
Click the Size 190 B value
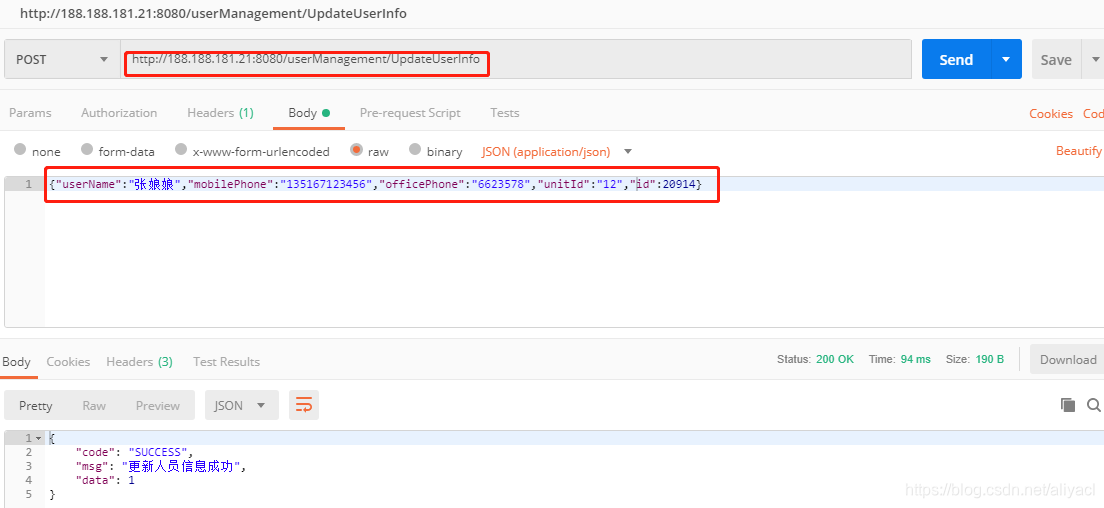[990, 359]
